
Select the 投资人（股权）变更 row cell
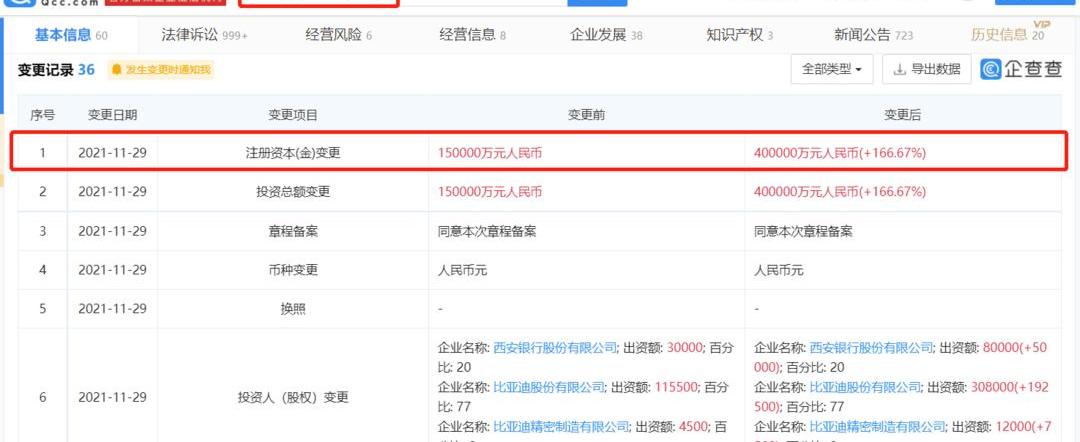pos(293,397)
